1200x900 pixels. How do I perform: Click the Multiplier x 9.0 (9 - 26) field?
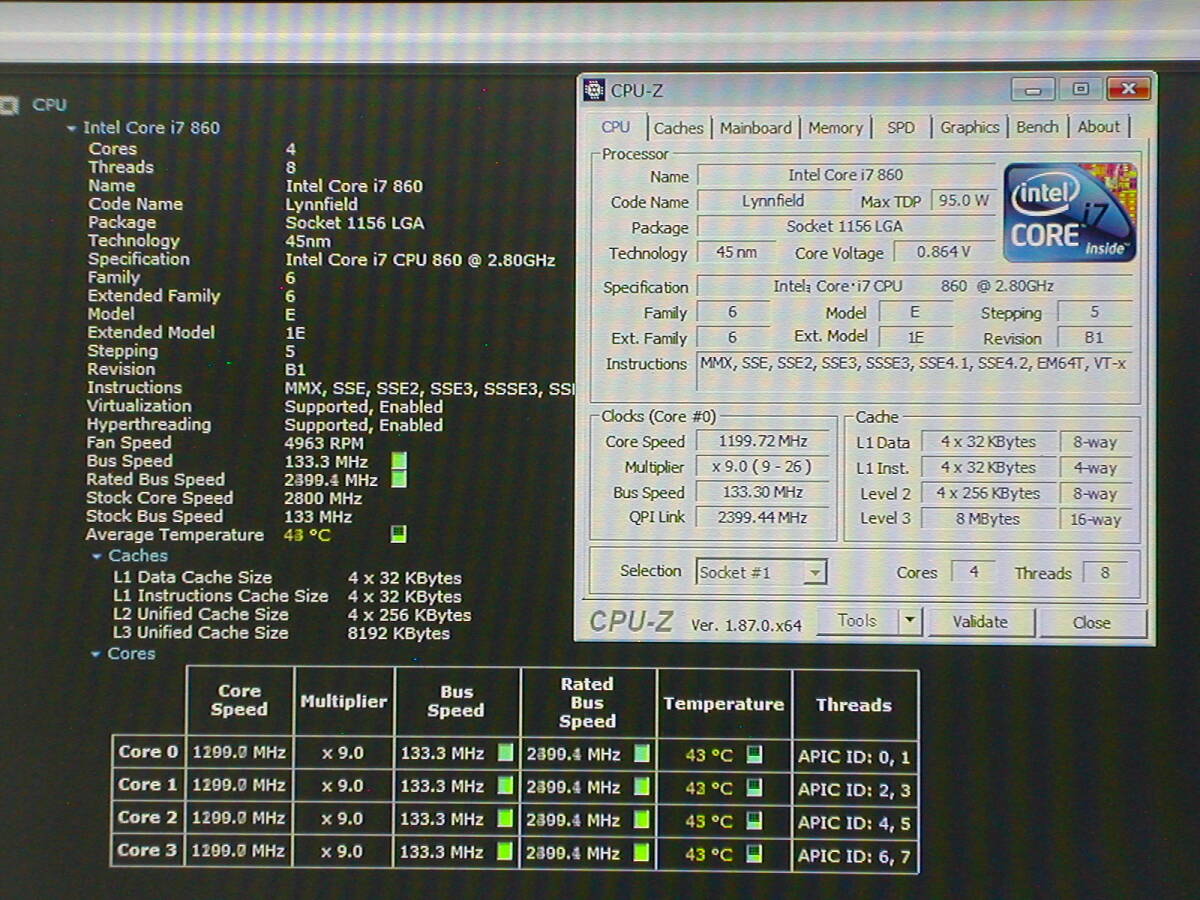pyautogui.click(x=763, y=467)
